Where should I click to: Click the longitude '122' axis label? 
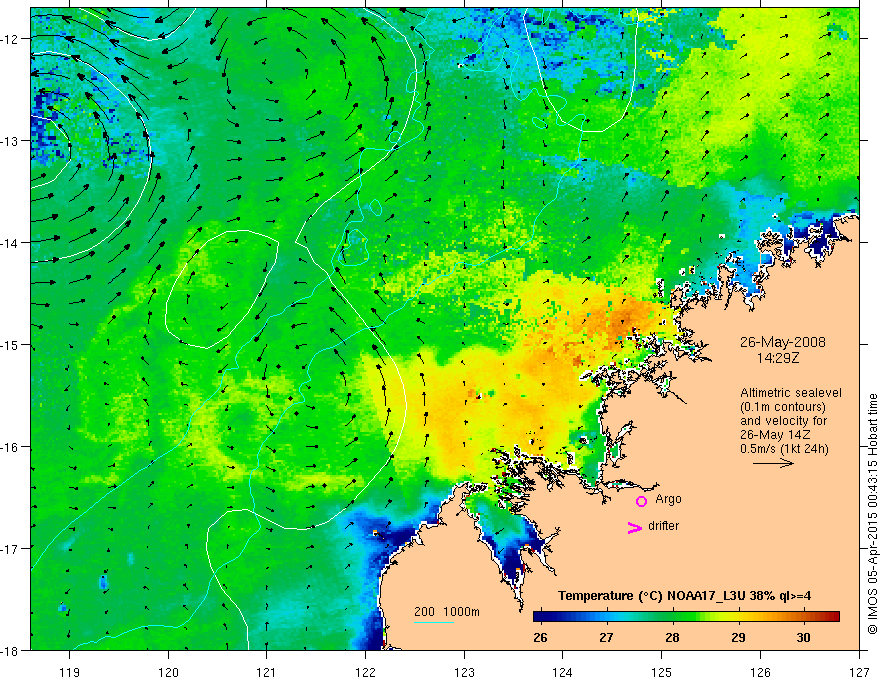365,672
